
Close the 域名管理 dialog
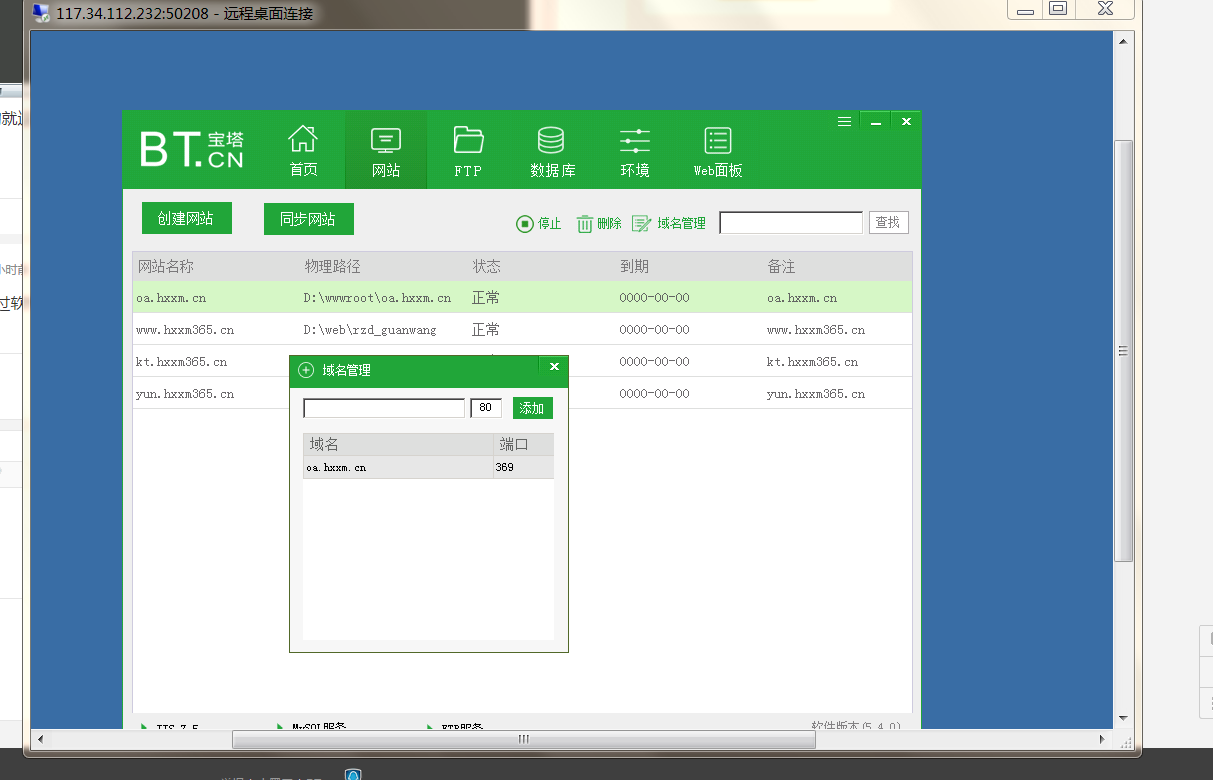click(x=554, y=367)
